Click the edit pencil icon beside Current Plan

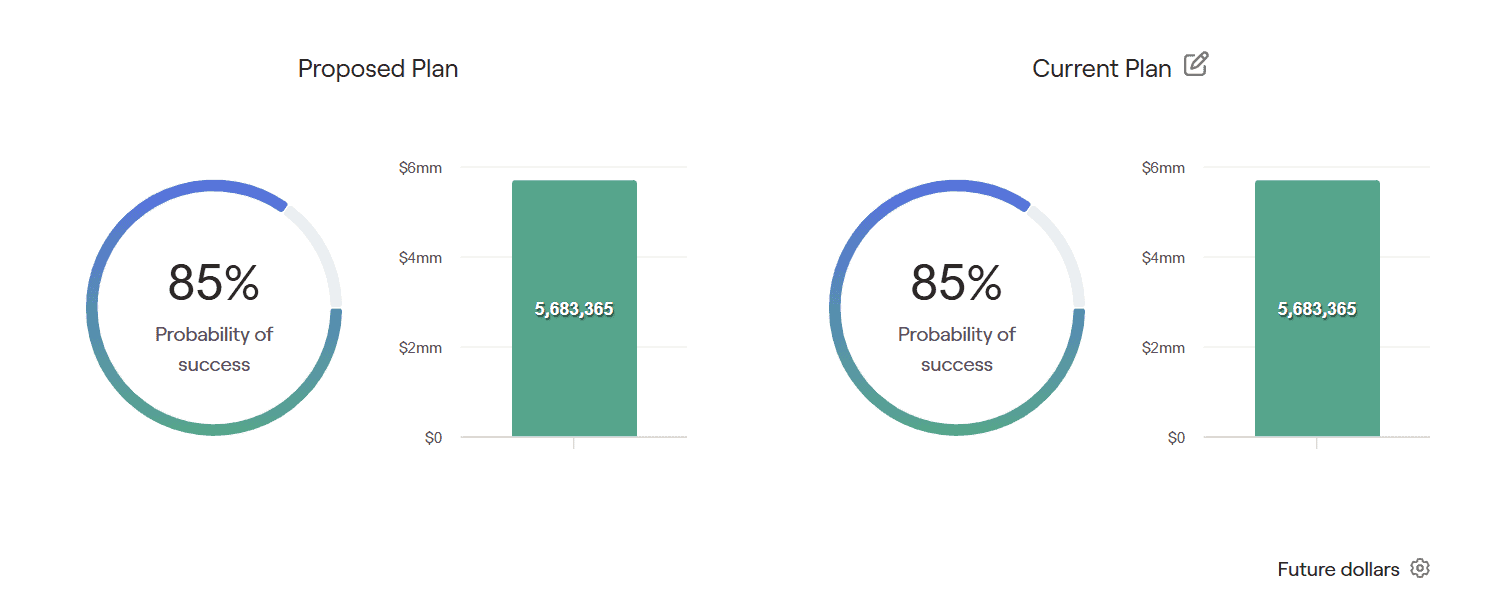point(1196,65)
